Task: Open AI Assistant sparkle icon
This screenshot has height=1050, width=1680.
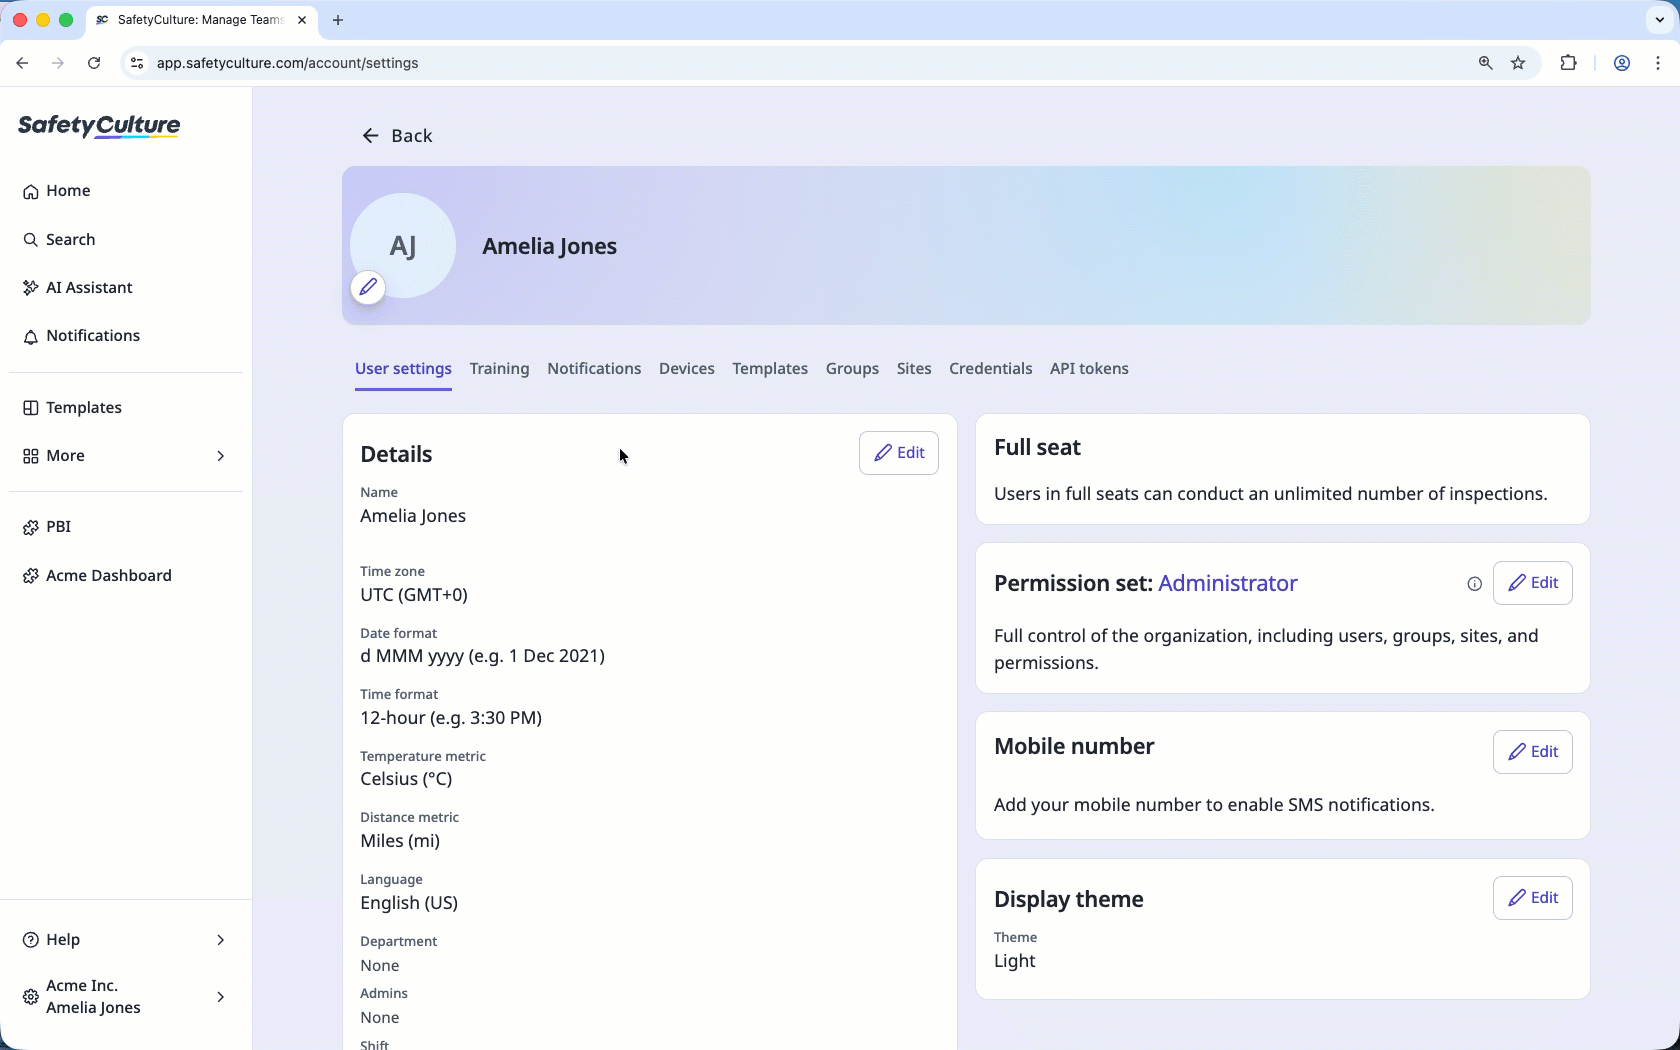Action: (x=31, y=288)
